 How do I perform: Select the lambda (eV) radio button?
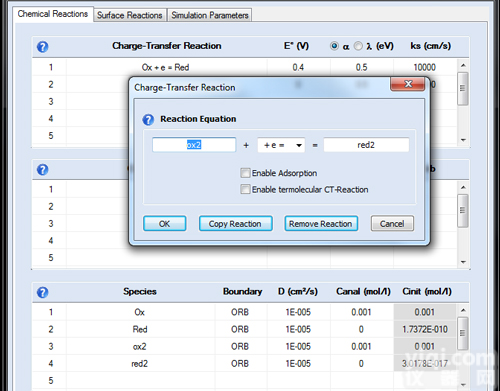(358, 46)
